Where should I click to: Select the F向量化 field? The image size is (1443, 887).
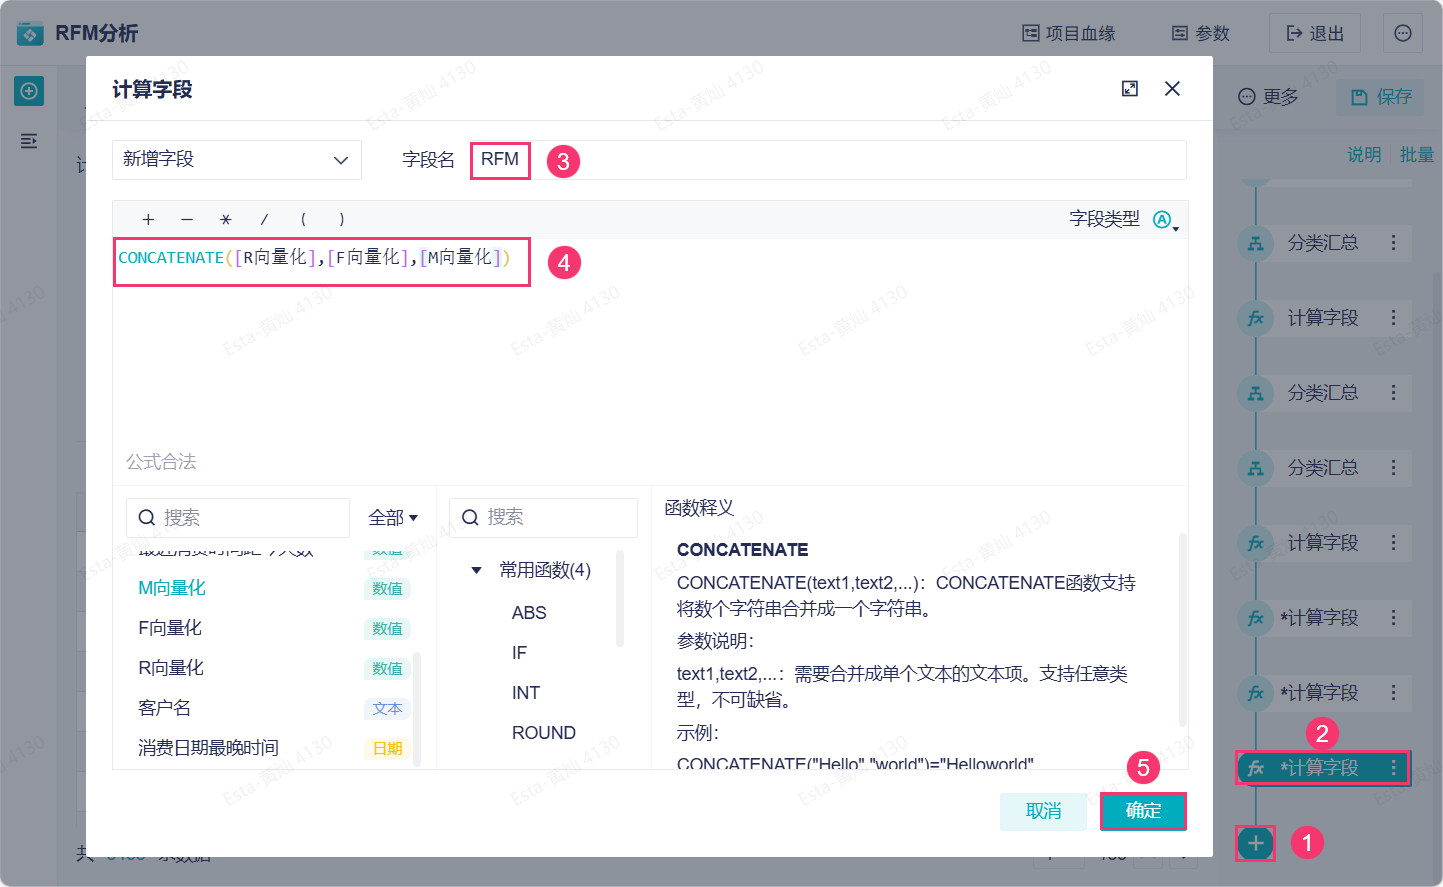[170, 628]
